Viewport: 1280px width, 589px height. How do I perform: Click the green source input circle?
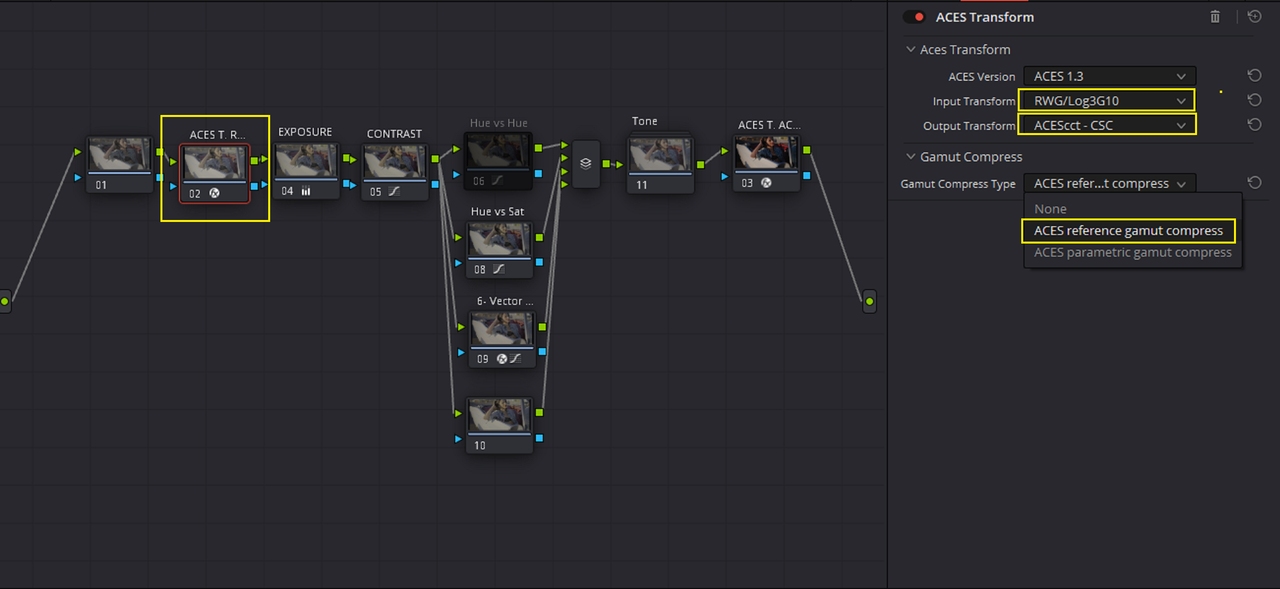(4, 301)
